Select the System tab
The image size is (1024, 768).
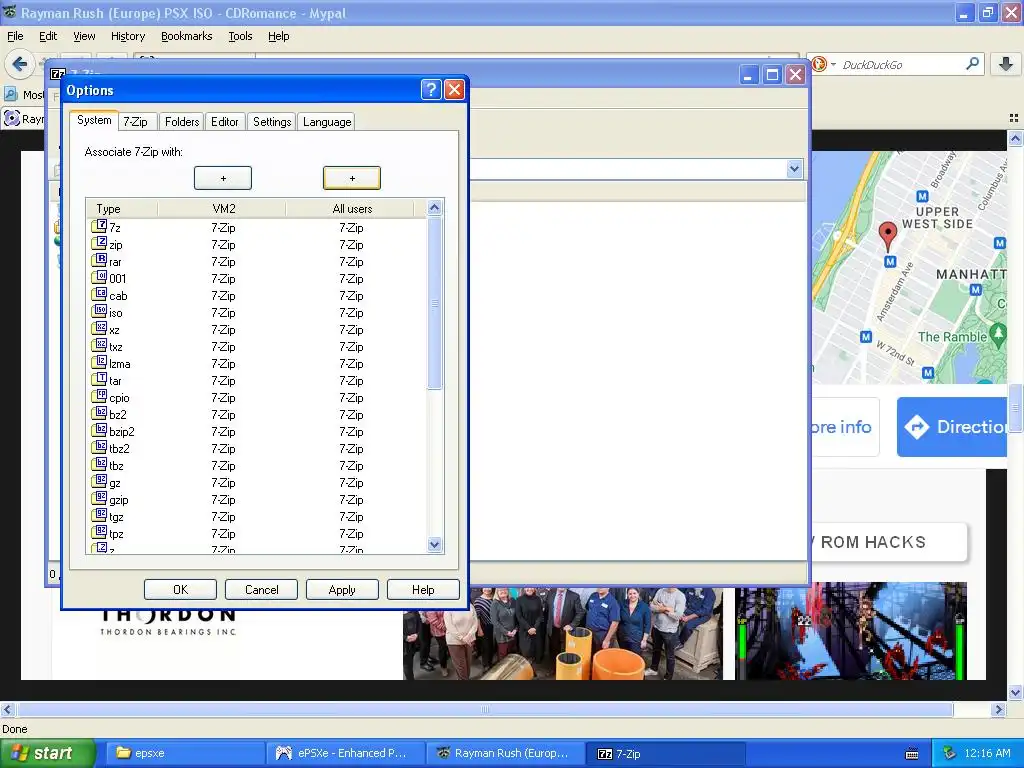pos(94,120)
